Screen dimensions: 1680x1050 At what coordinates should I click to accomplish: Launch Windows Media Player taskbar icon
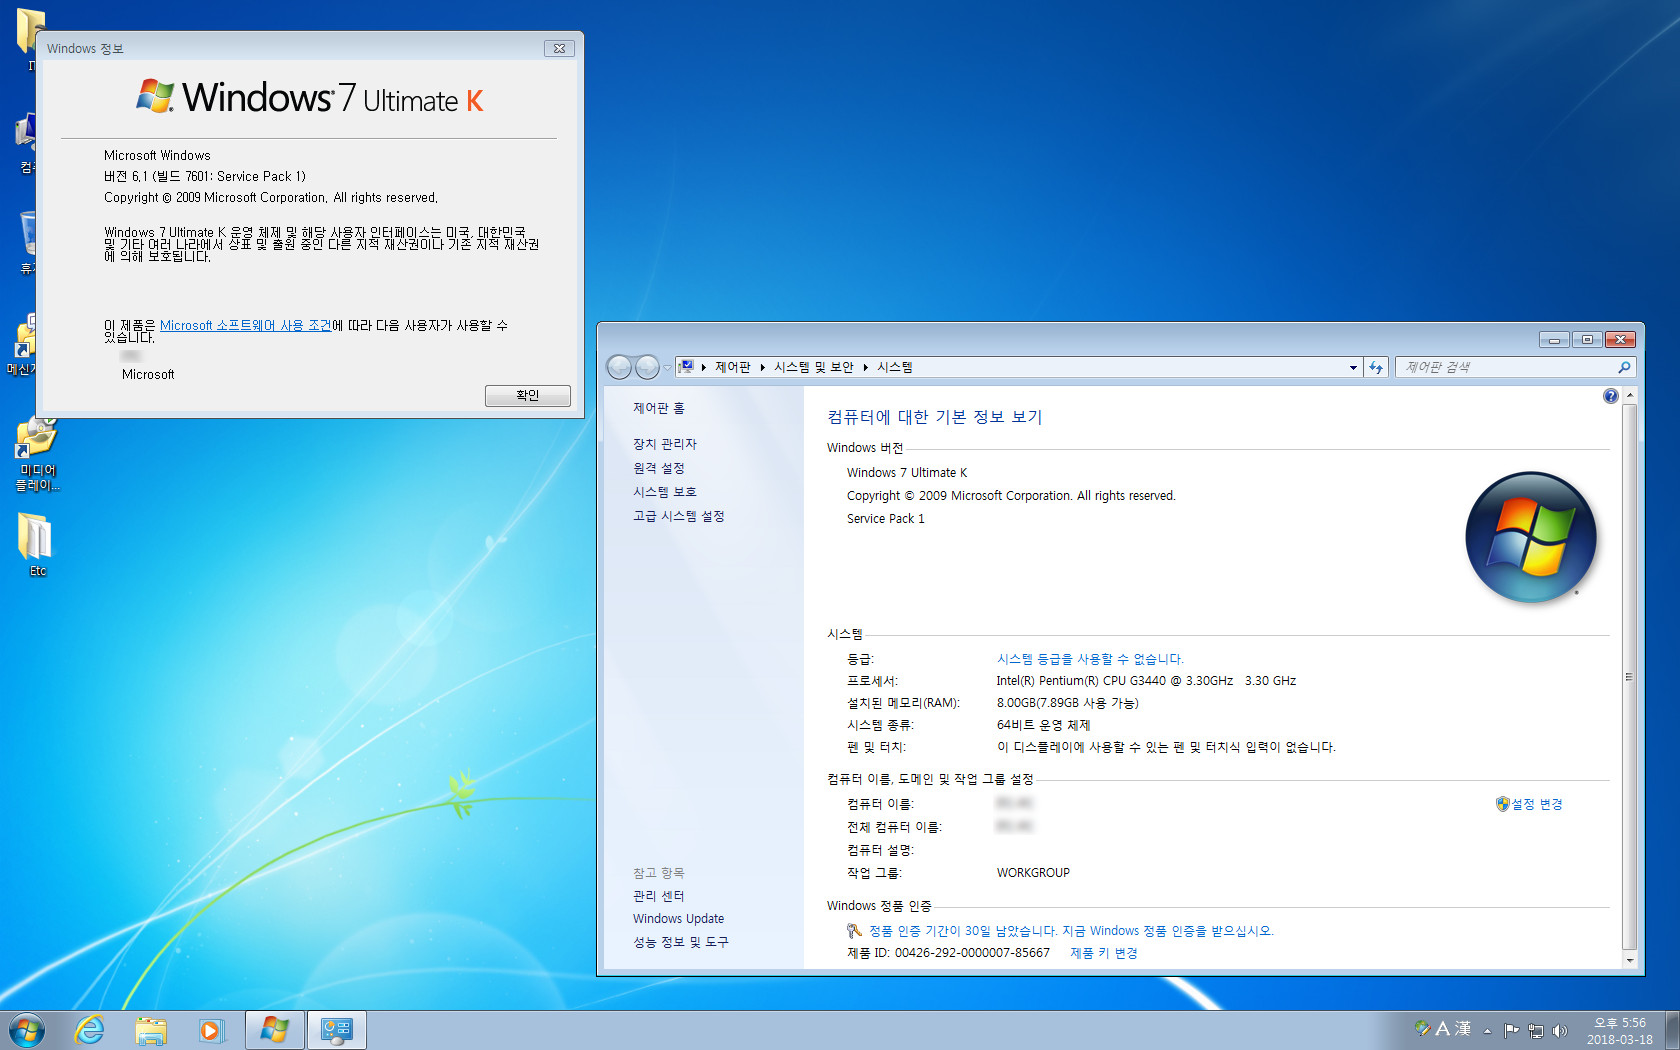[211, 1030]
